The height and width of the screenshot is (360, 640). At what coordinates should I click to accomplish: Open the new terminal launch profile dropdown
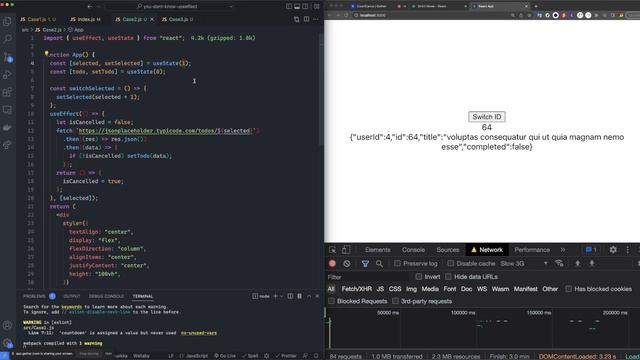pos(282,296)
